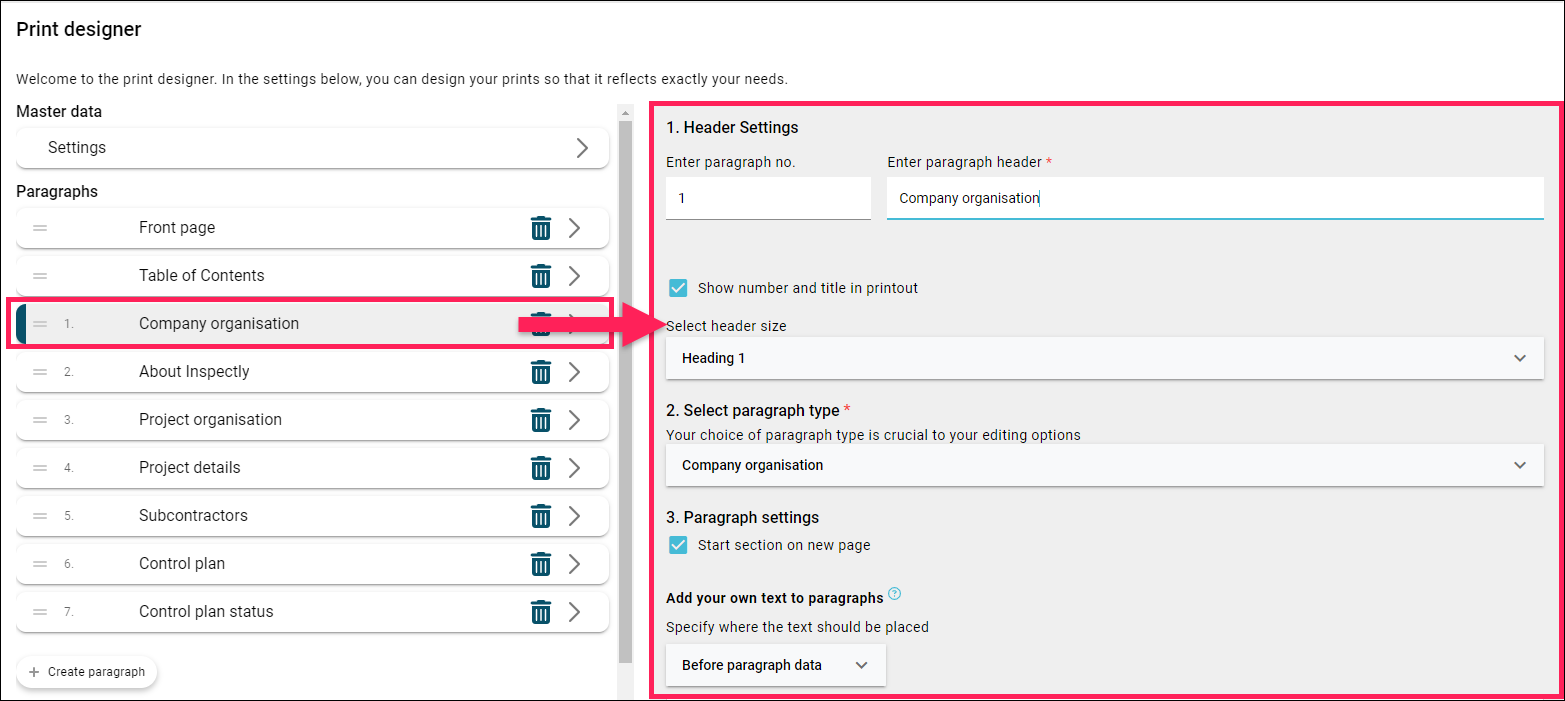Delete the Front page paragraph

[x=541, y=228]
